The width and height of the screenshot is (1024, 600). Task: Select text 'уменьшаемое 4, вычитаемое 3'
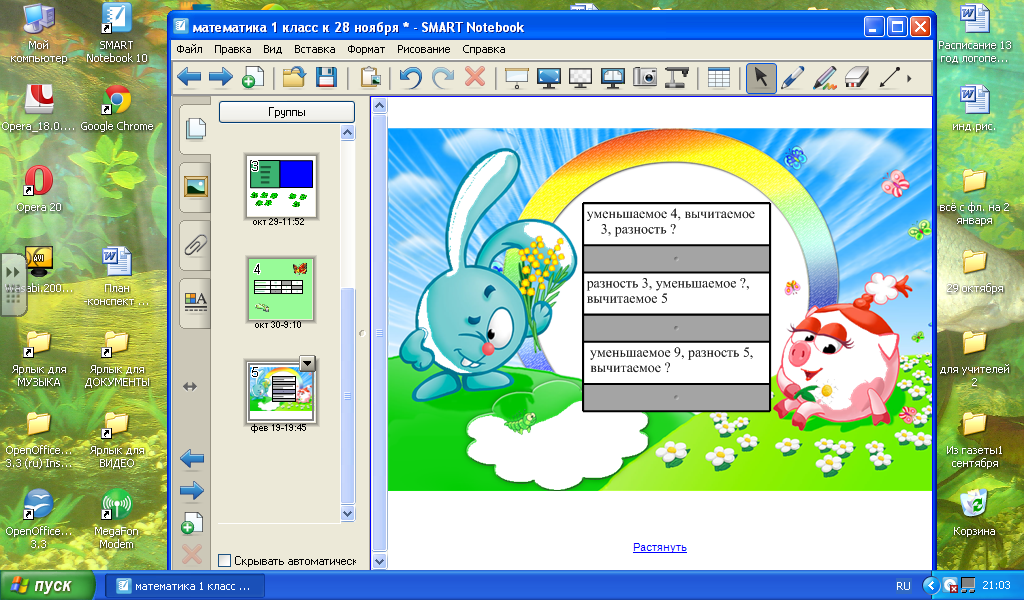[x=671, y=221]
